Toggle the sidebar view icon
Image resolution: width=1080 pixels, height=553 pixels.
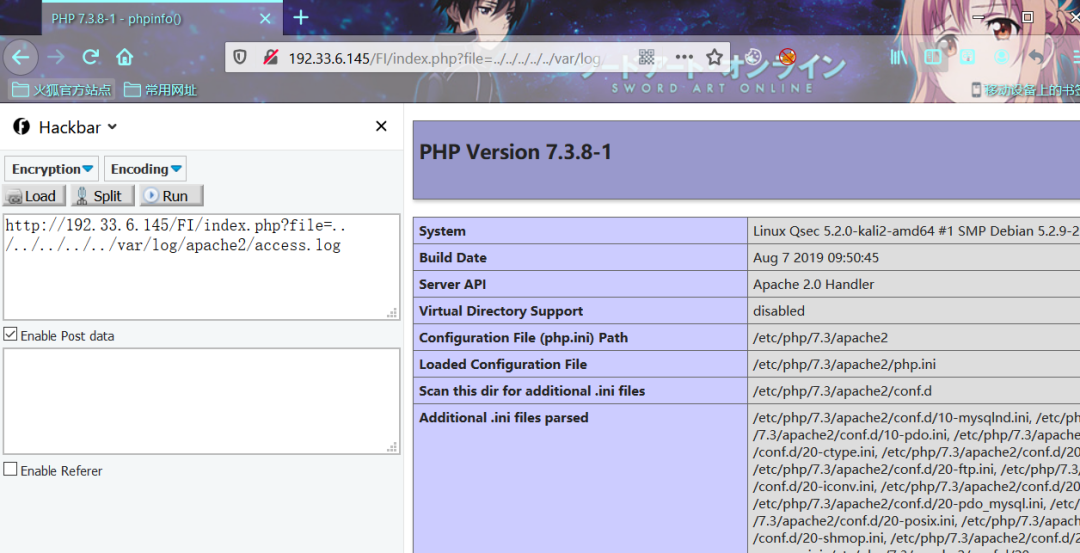pos(933,57)
